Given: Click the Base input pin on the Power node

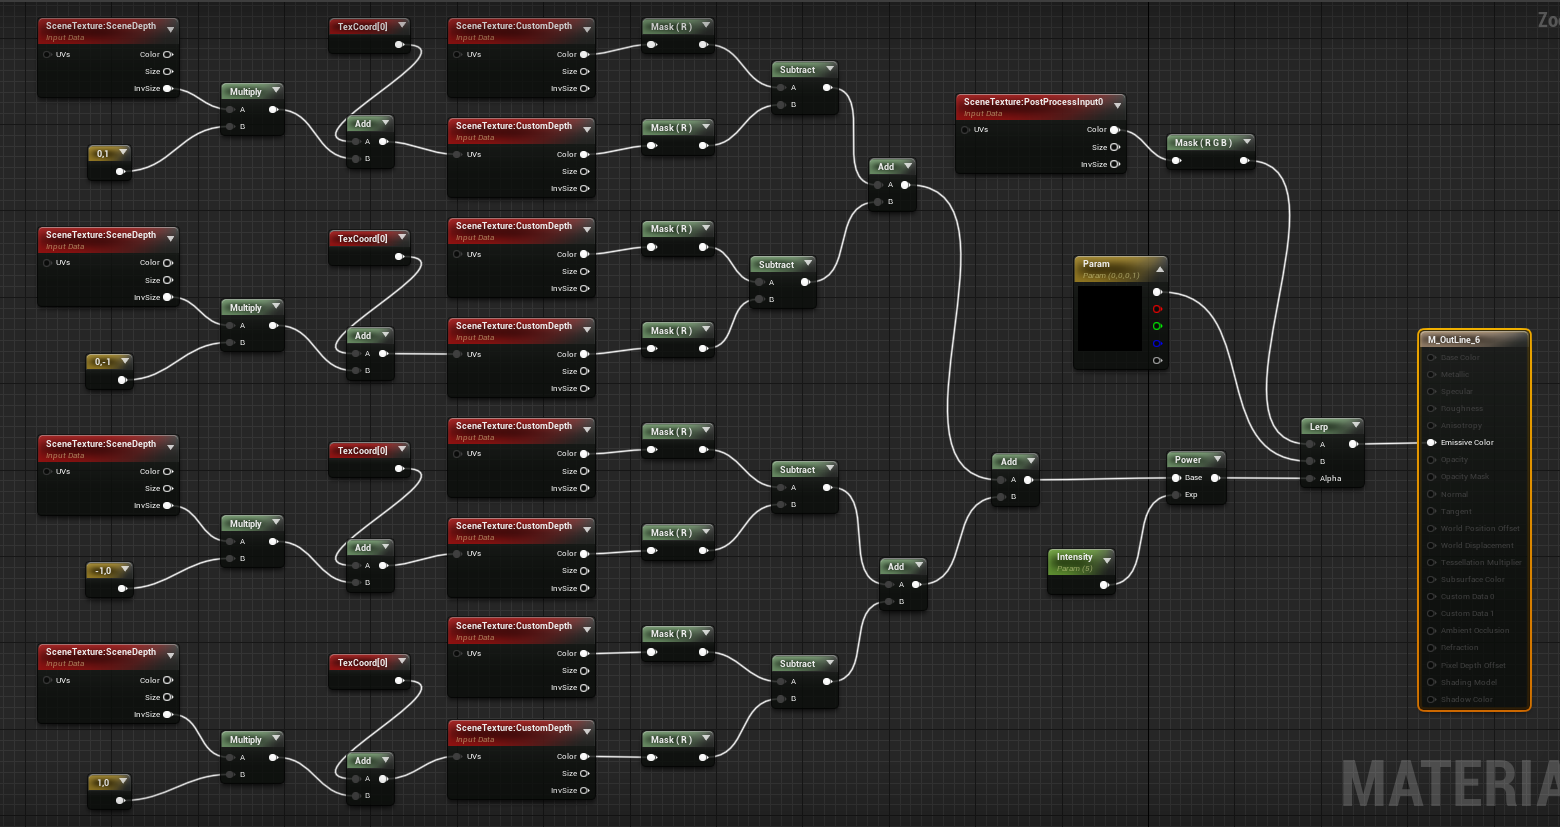Looking at the screenshot, I should tap(1176, 477).
